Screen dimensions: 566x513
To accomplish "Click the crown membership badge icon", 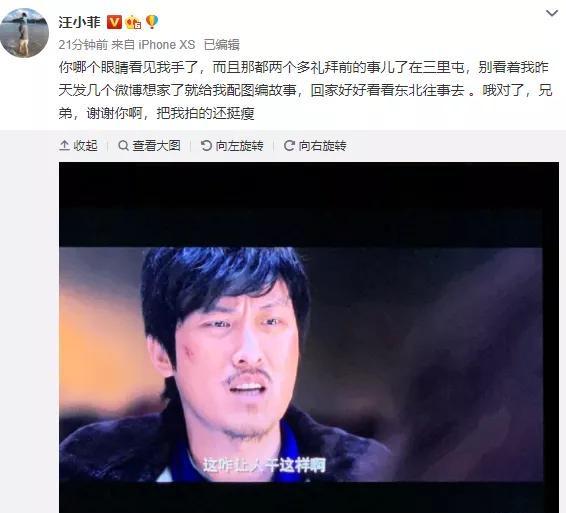I will [x=133, y=23].
